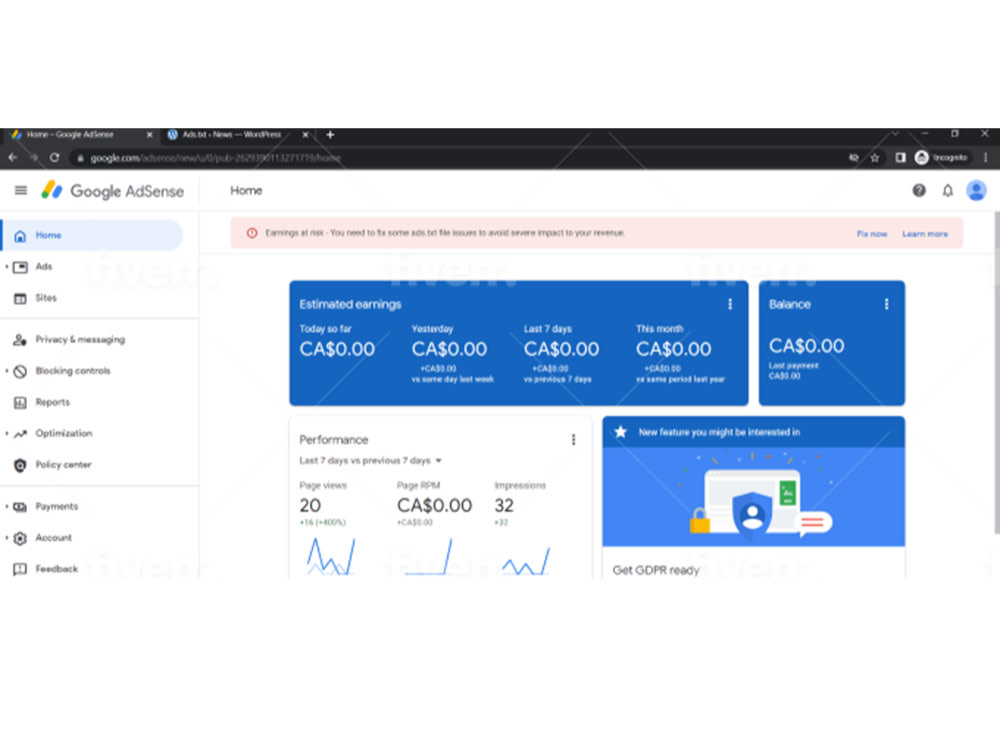1000x750 pixels.
Task: Select Sites in the sidebar
Action: [x=46, y=298]
